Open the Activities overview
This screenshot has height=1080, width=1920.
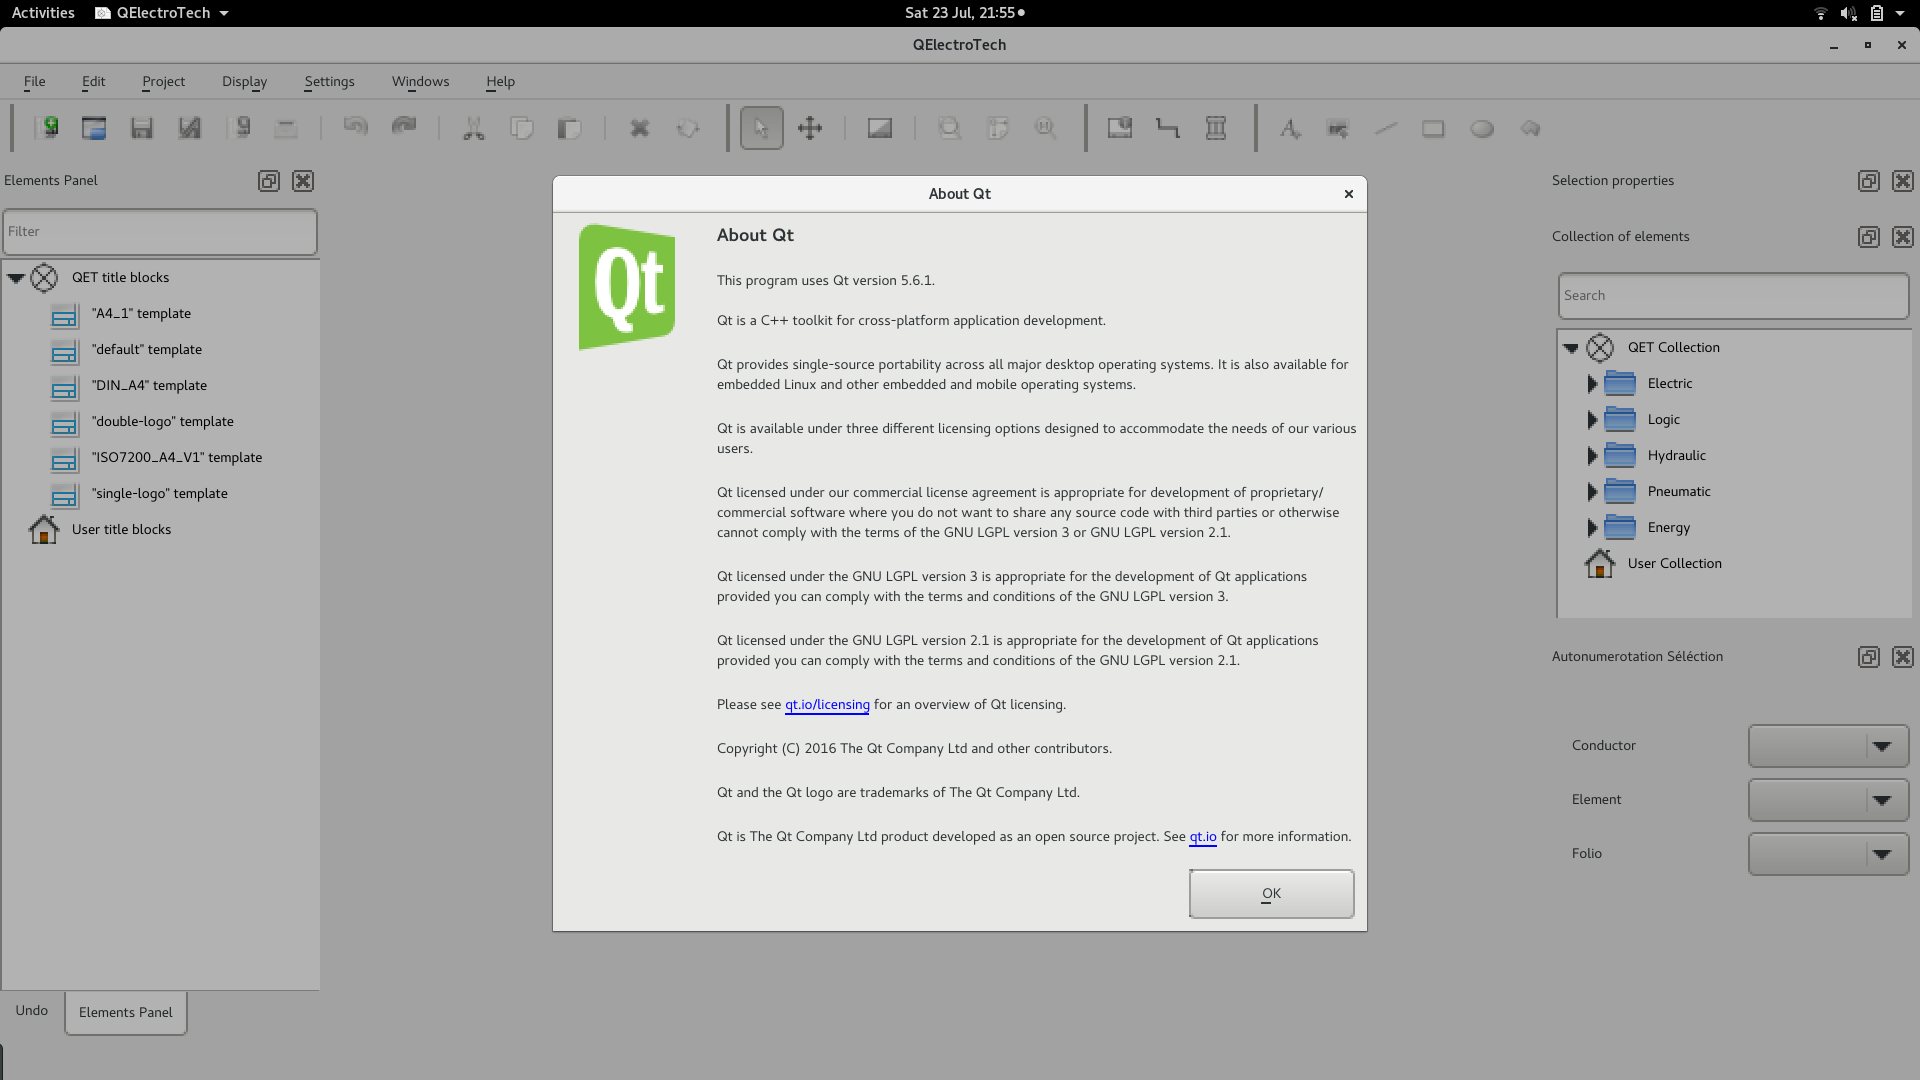[43, 13]
